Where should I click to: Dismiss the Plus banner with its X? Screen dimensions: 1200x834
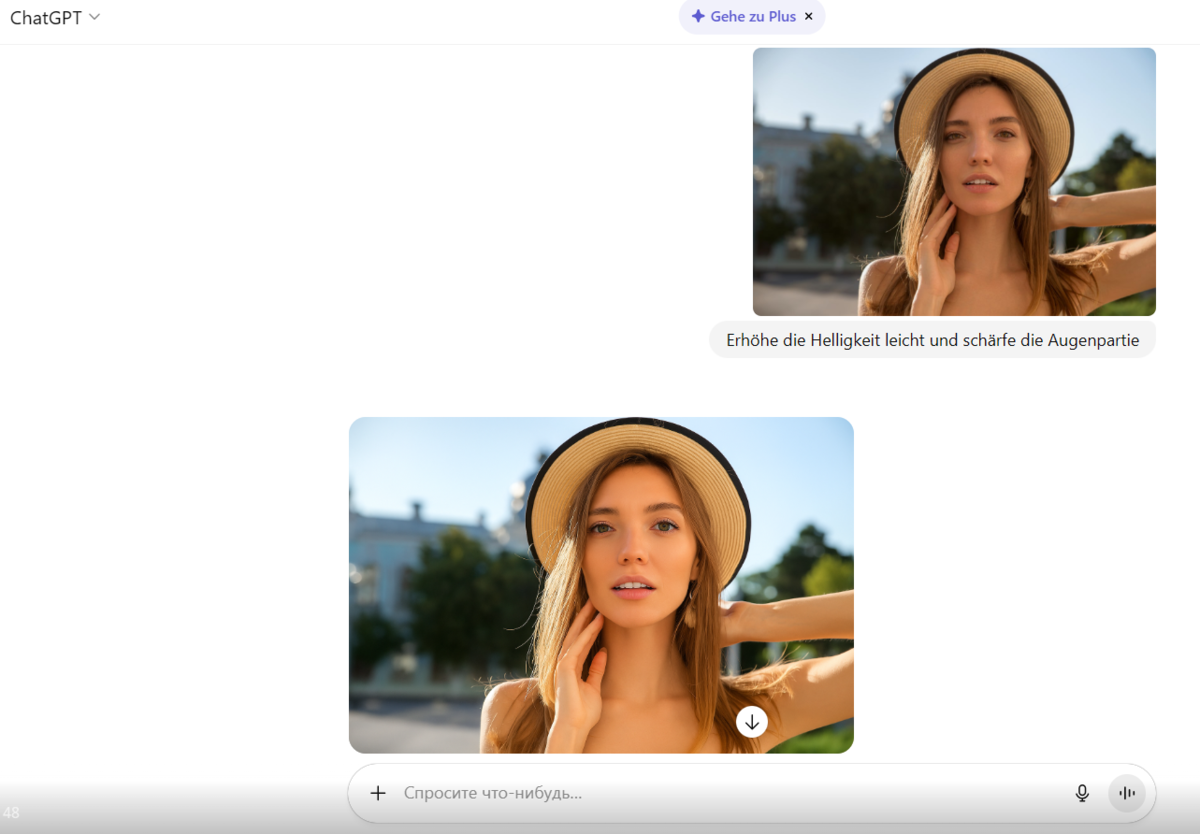(x=808, y=16)
